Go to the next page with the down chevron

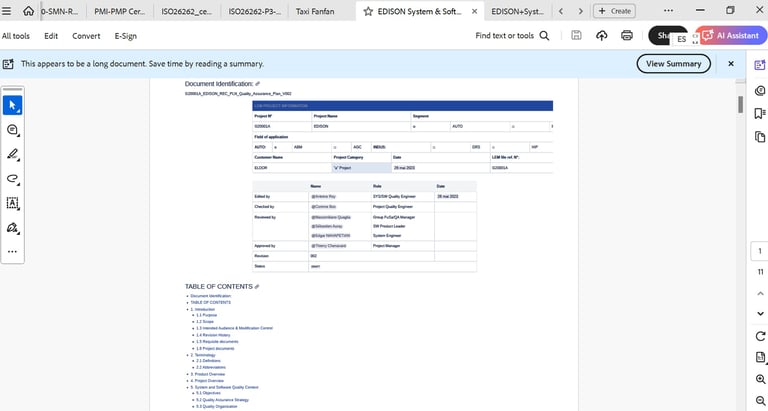760,314
